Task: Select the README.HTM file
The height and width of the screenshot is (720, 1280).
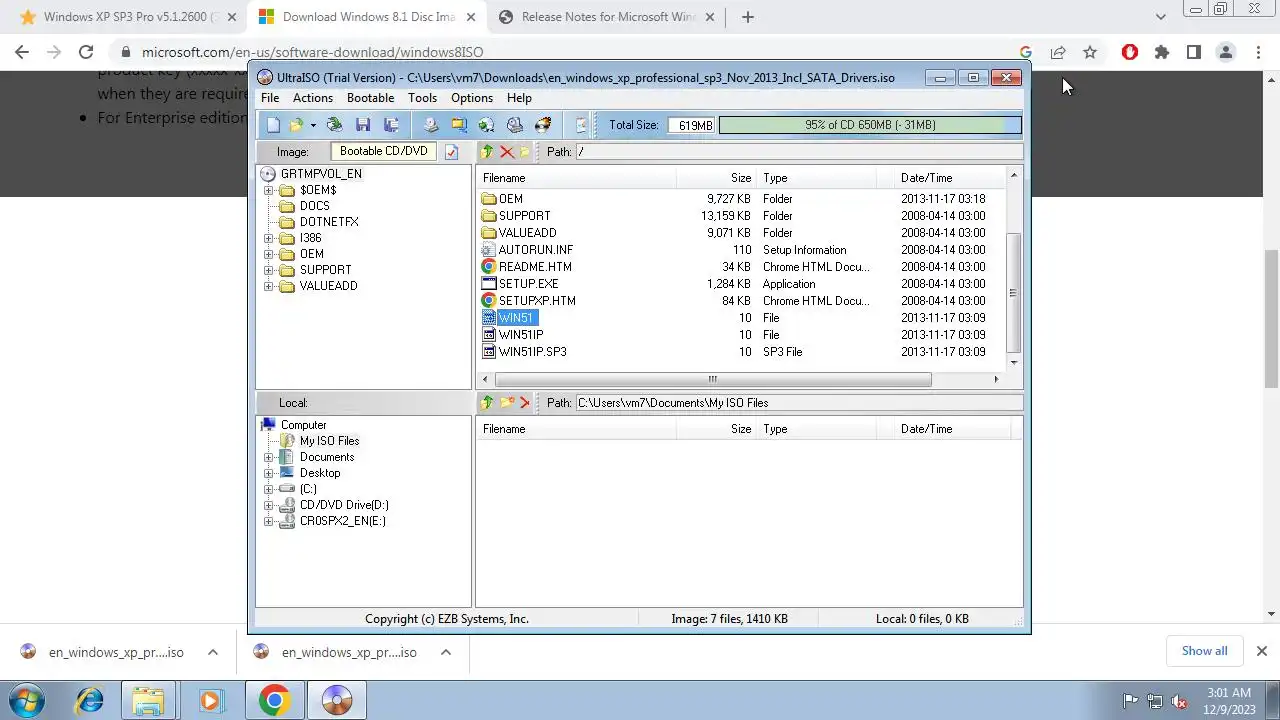Action: point(535,267)
